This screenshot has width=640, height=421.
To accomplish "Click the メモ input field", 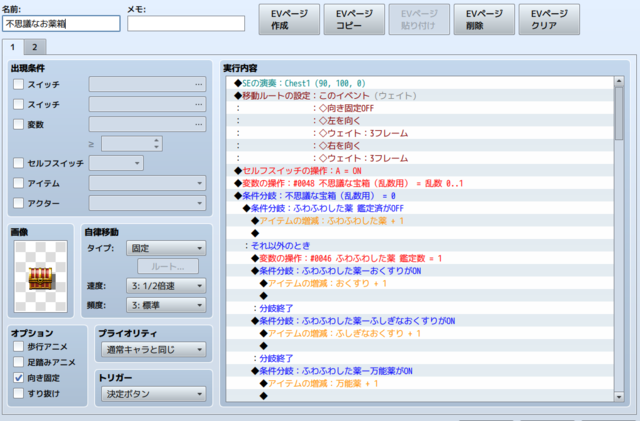I will pos(186,24).
